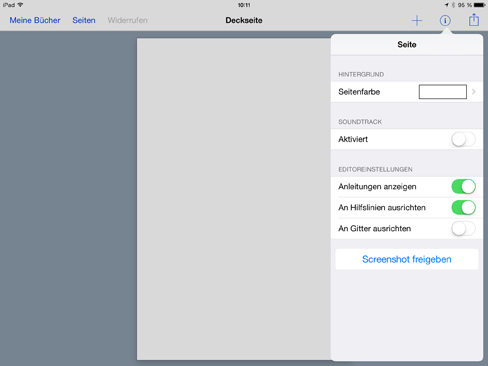
Task: Tap Screenshot freigeben button
Action: click(x=407, y=259)
